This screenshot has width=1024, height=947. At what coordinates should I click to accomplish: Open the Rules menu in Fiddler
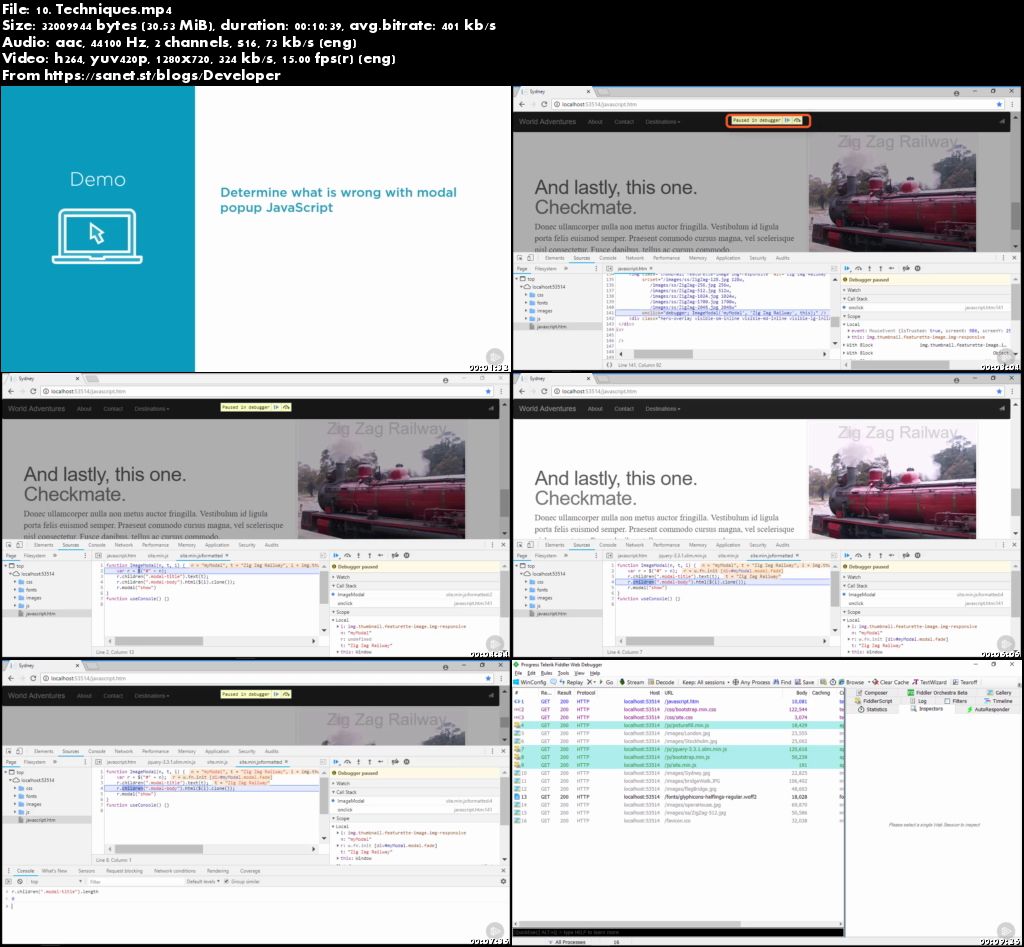[546, 673]
